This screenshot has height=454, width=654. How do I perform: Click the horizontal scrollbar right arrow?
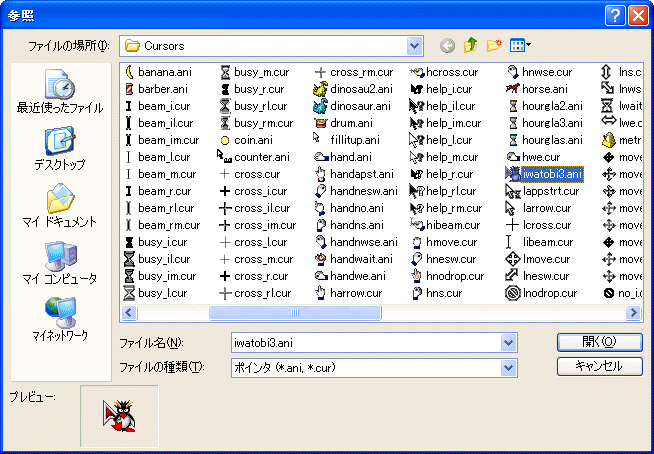(632, 313)
